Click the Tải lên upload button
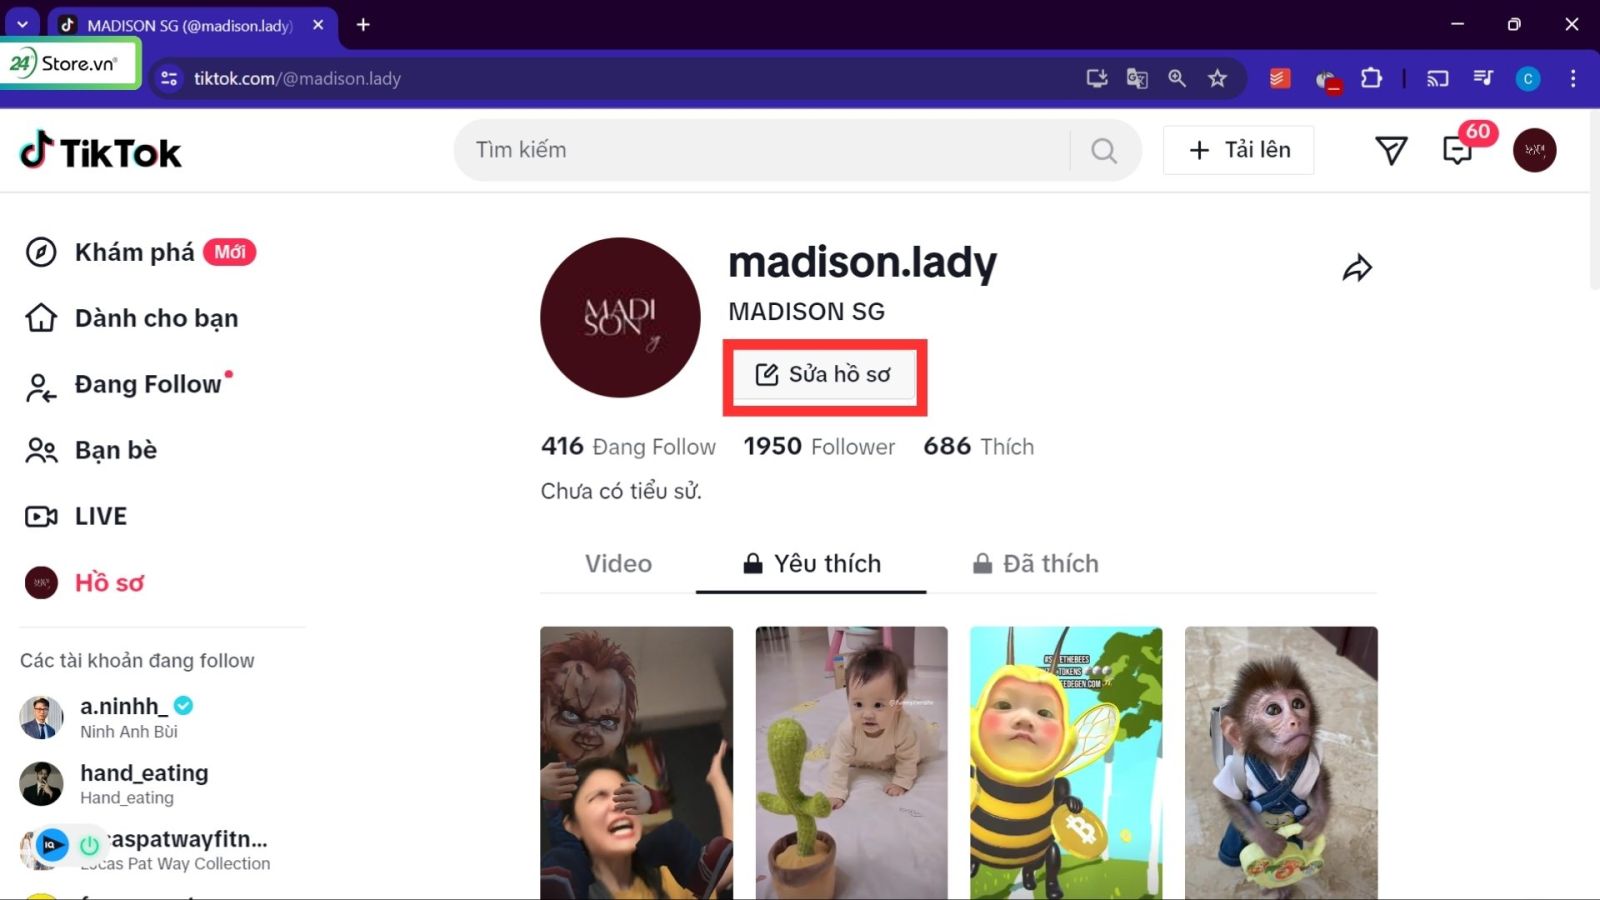Viewport: 1600px width, 900px height. click(1238, 150)
